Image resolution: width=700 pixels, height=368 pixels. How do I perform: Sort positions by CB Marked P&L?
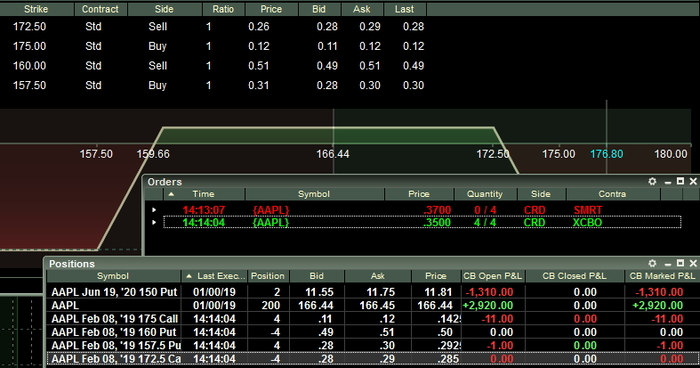(662, 276)
